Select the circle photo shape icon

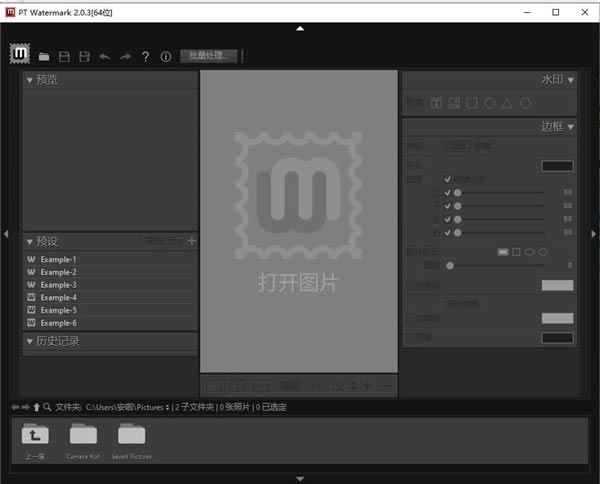click(543, 252)
